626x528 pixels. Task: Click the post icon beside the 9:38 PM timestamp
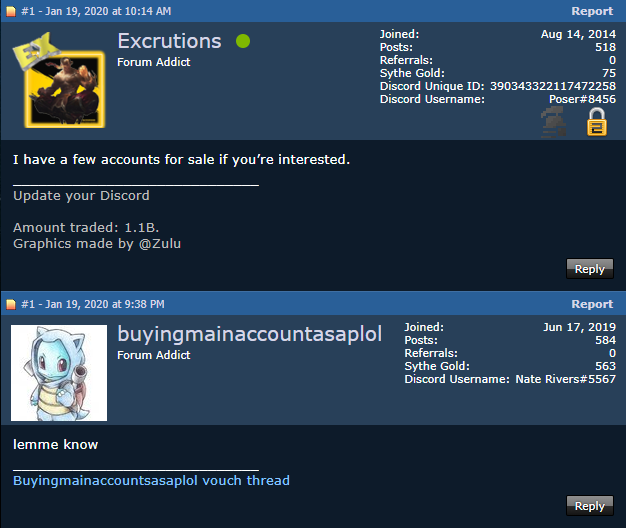[x=11, y=304]
